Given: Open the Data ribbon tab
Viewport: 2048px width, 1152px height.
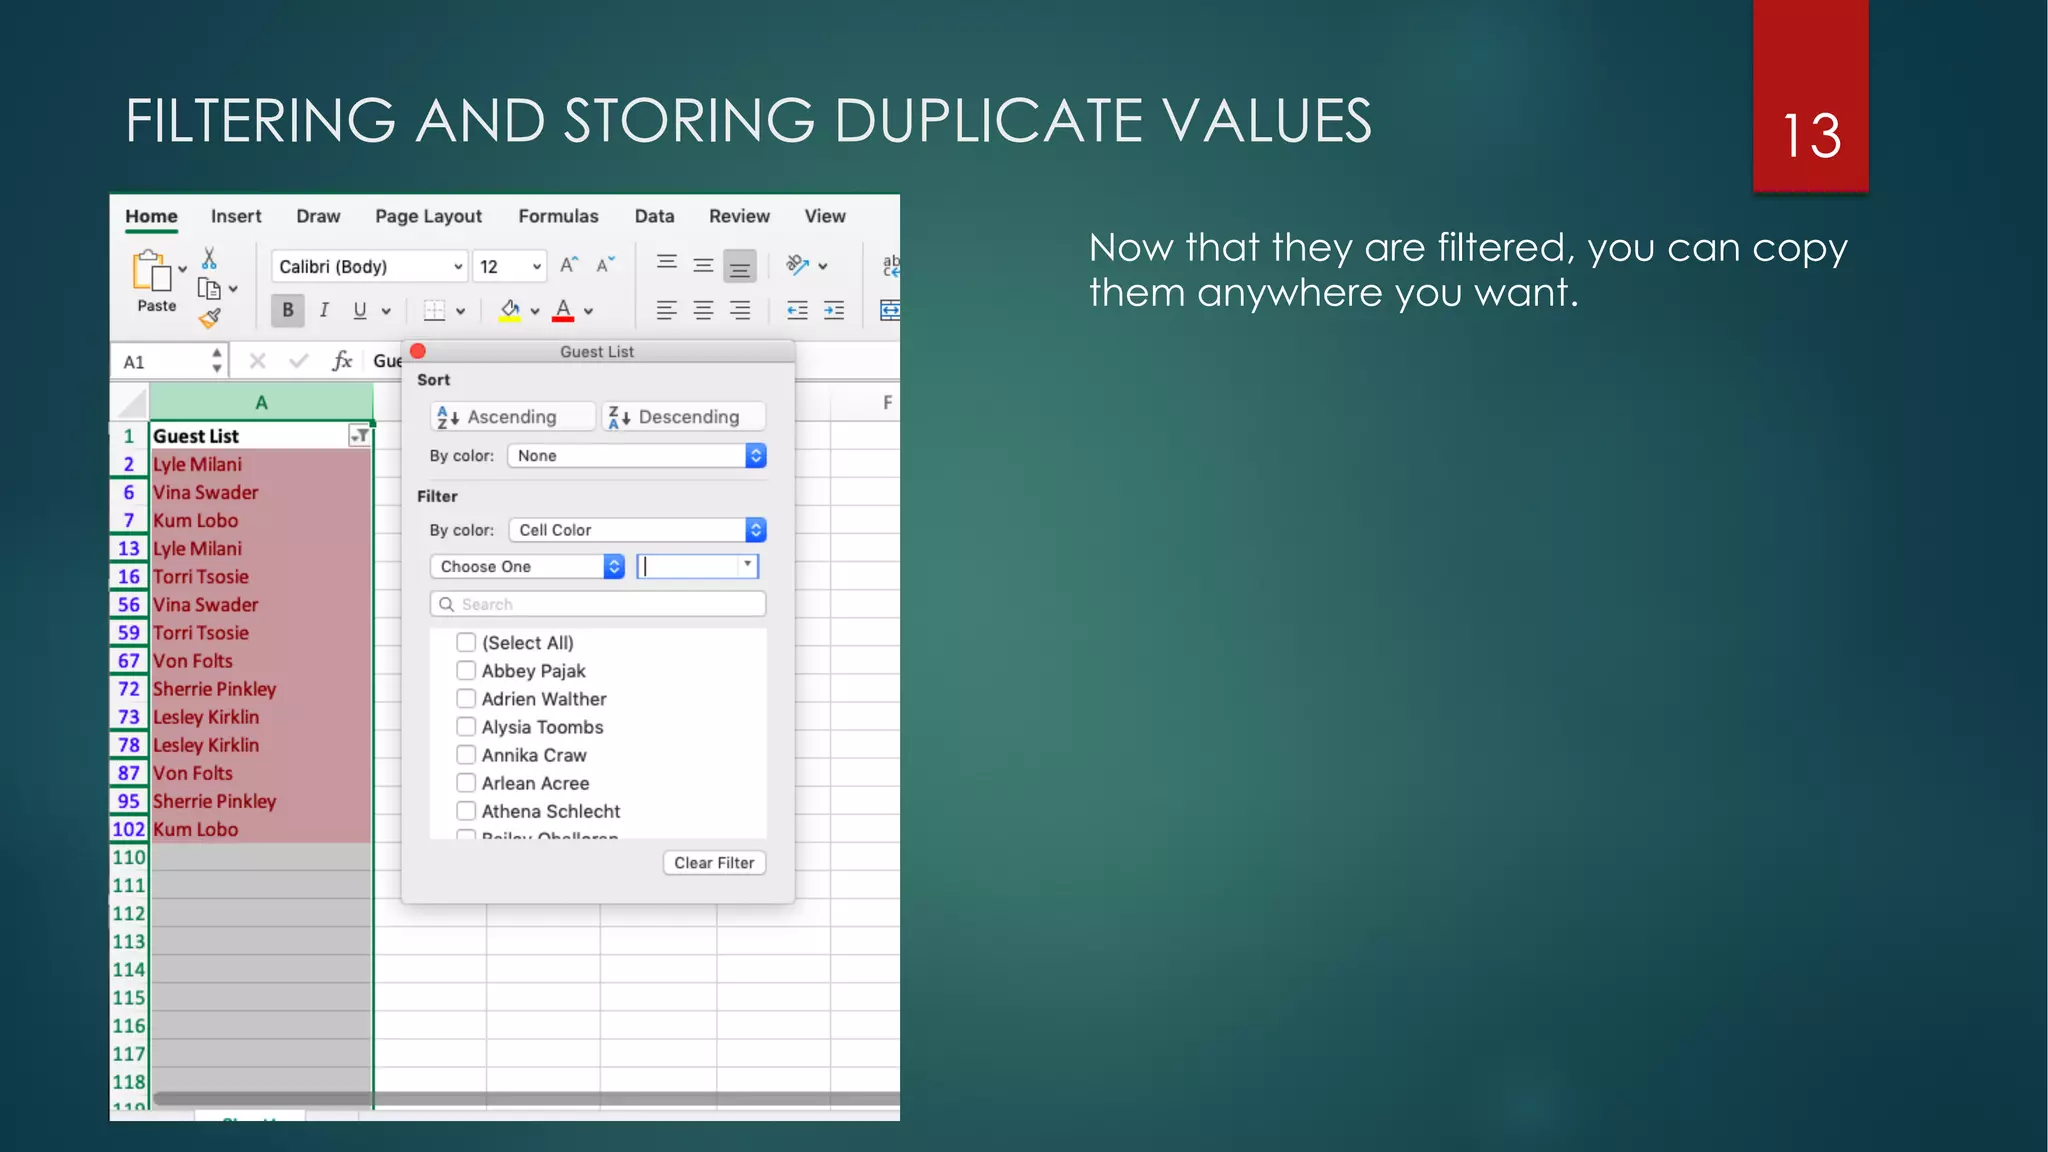Looking at the screenshot, I should (x=654, y=216).
